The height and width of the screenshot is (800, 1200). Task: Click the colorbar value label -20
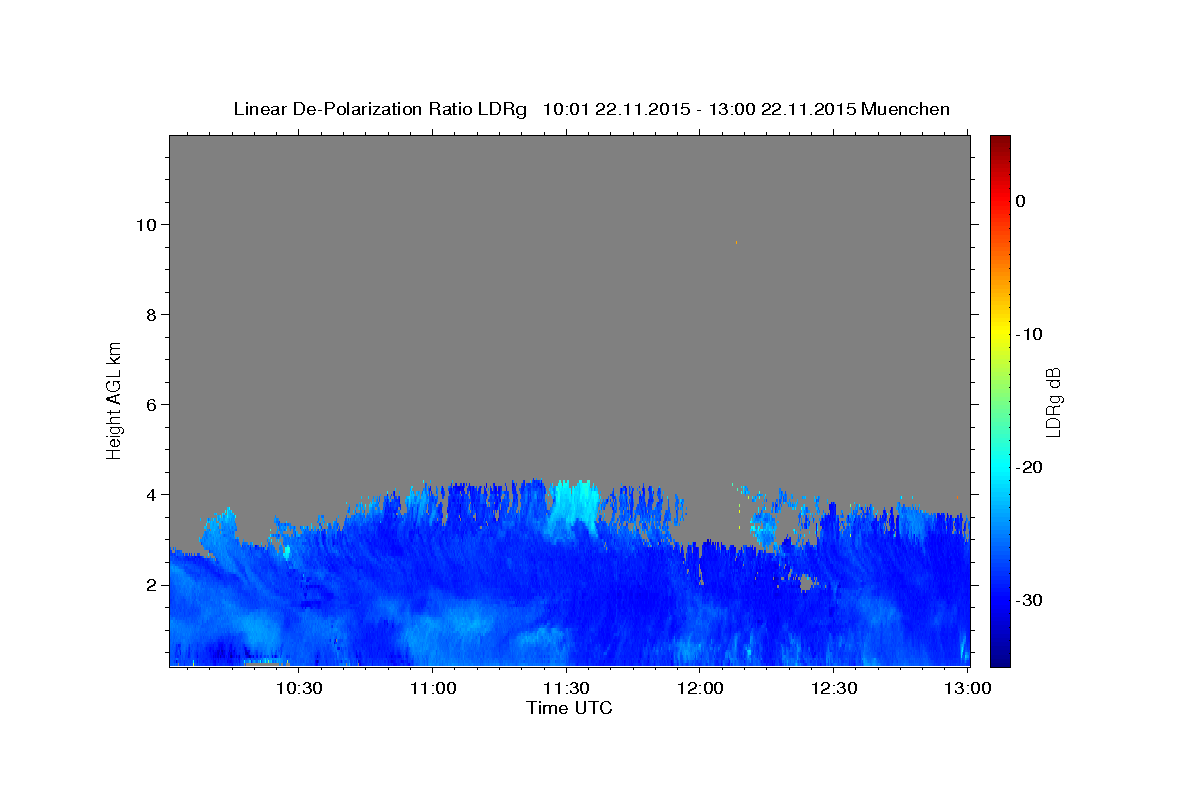1028,467
